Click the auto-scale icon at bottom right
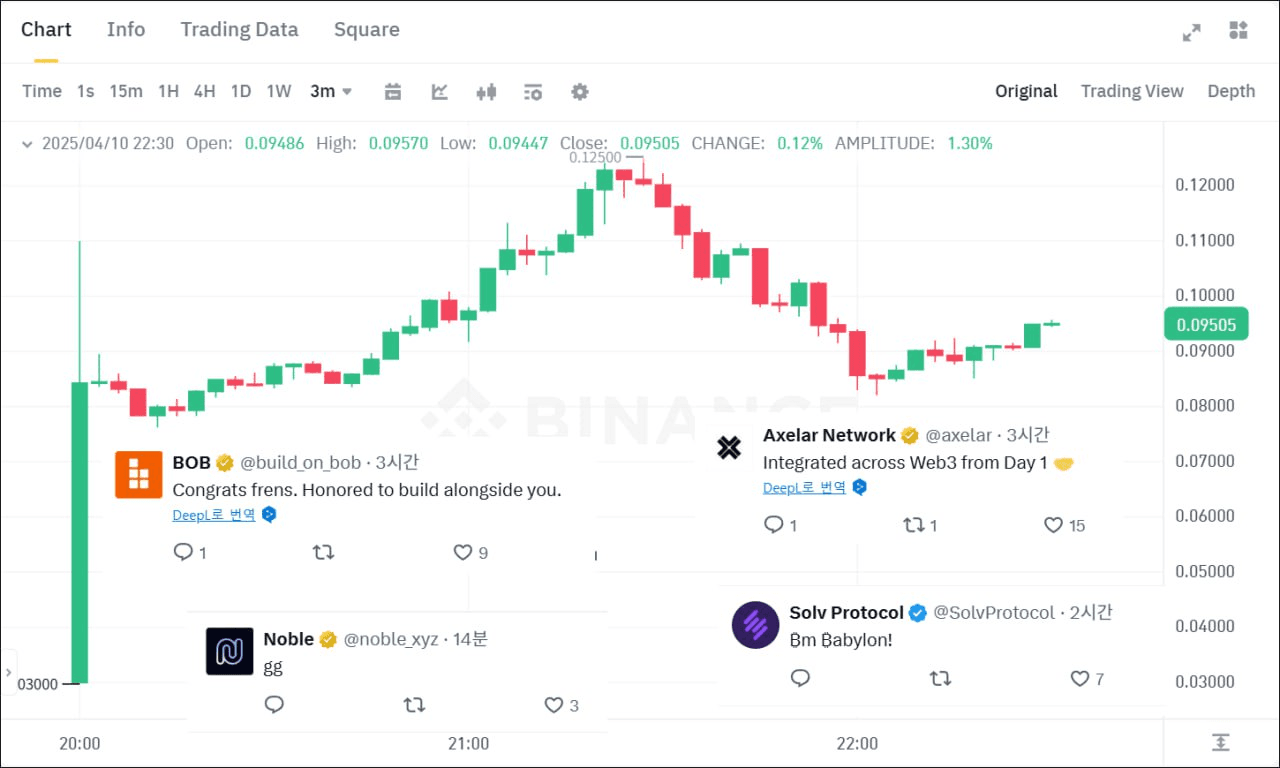Screen dimensions: 1280x768 click(x=1220, y=742)
